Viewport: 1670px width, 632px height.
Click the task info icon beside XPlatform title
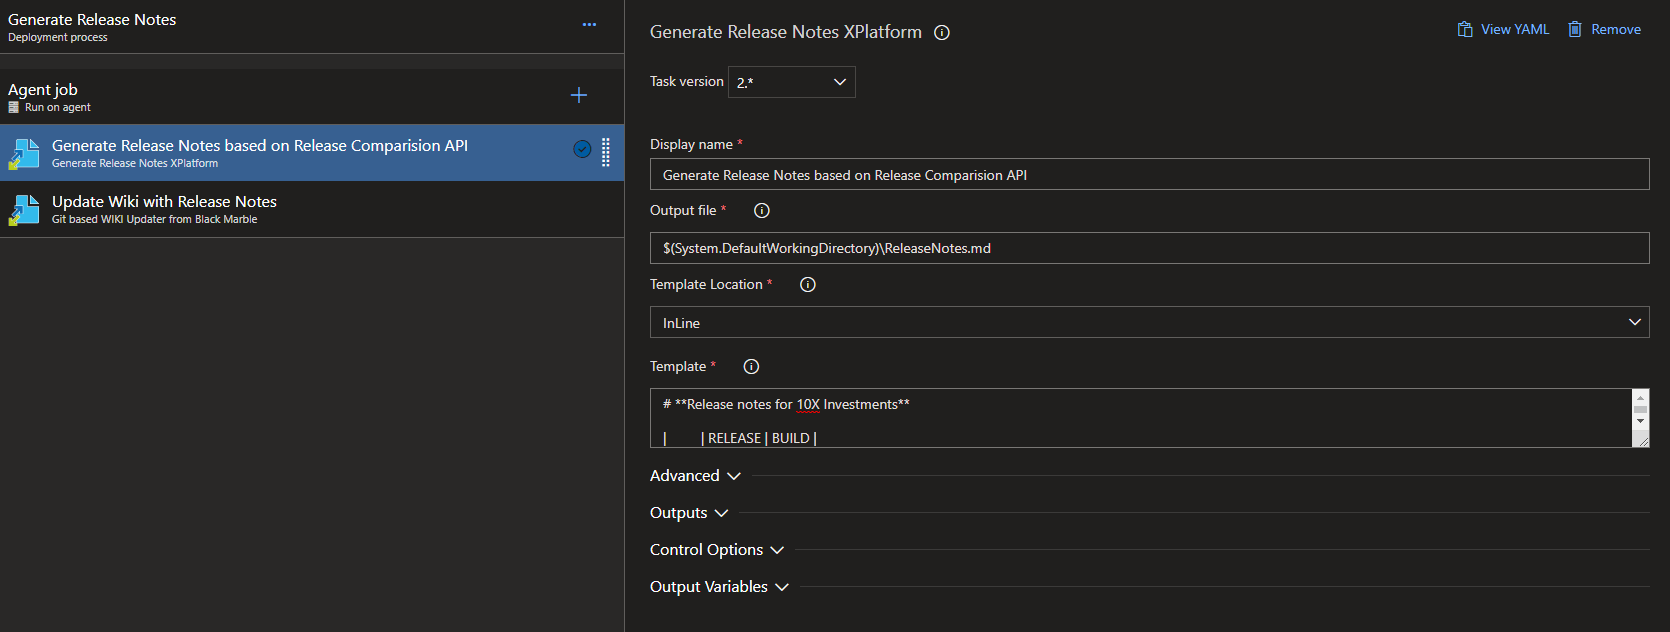point(942,33)
